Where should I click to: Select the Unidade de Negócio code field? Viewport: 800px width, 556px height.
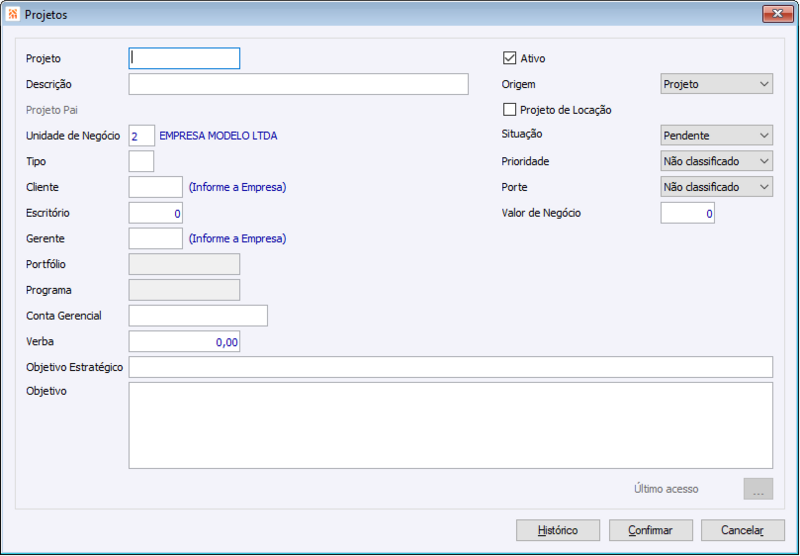click(x=141, y=136)
